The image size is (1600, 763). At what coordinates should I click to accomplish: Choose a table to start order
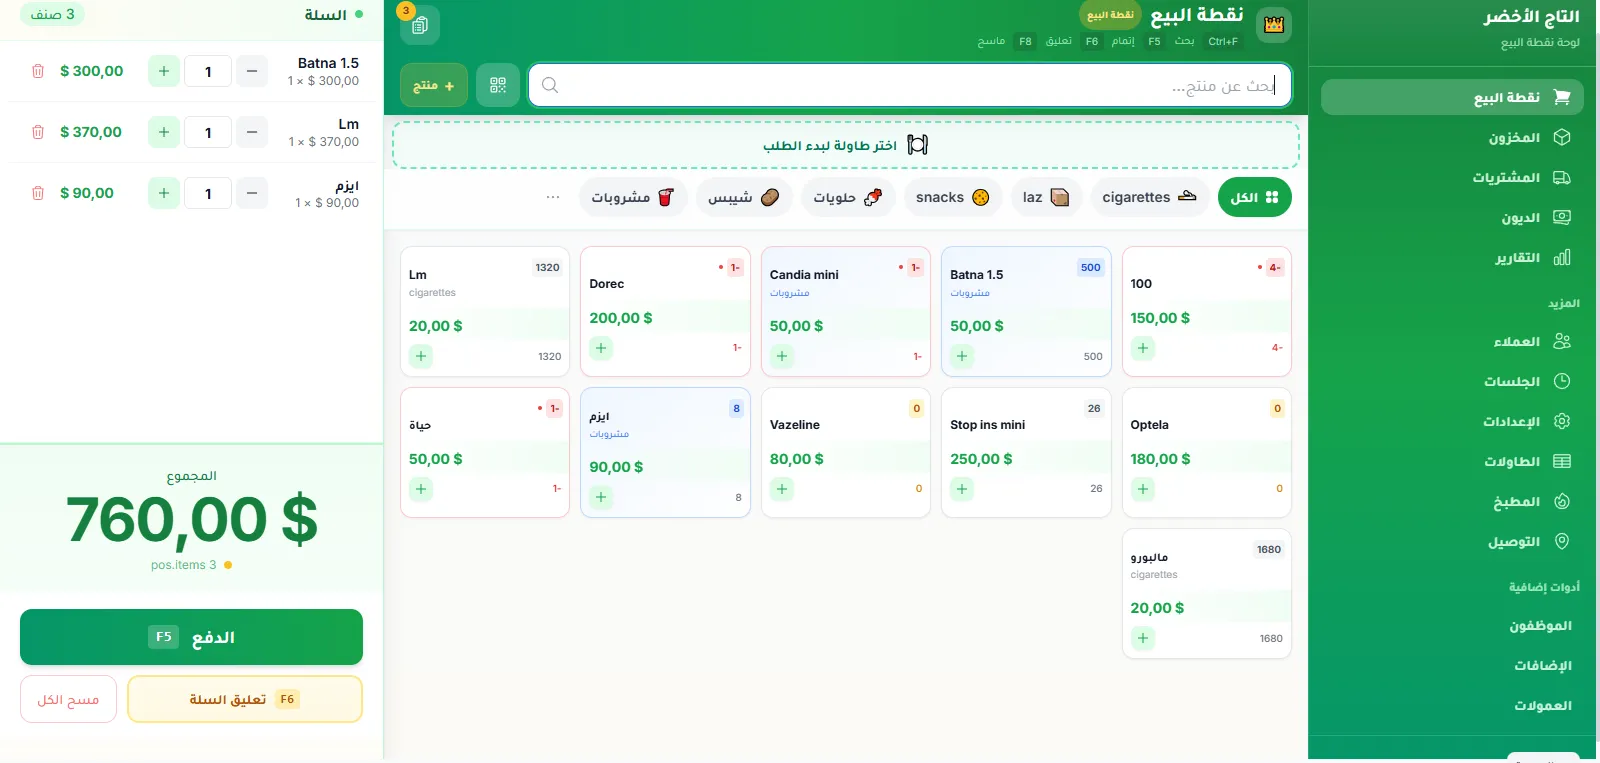(x=846, y=145)
